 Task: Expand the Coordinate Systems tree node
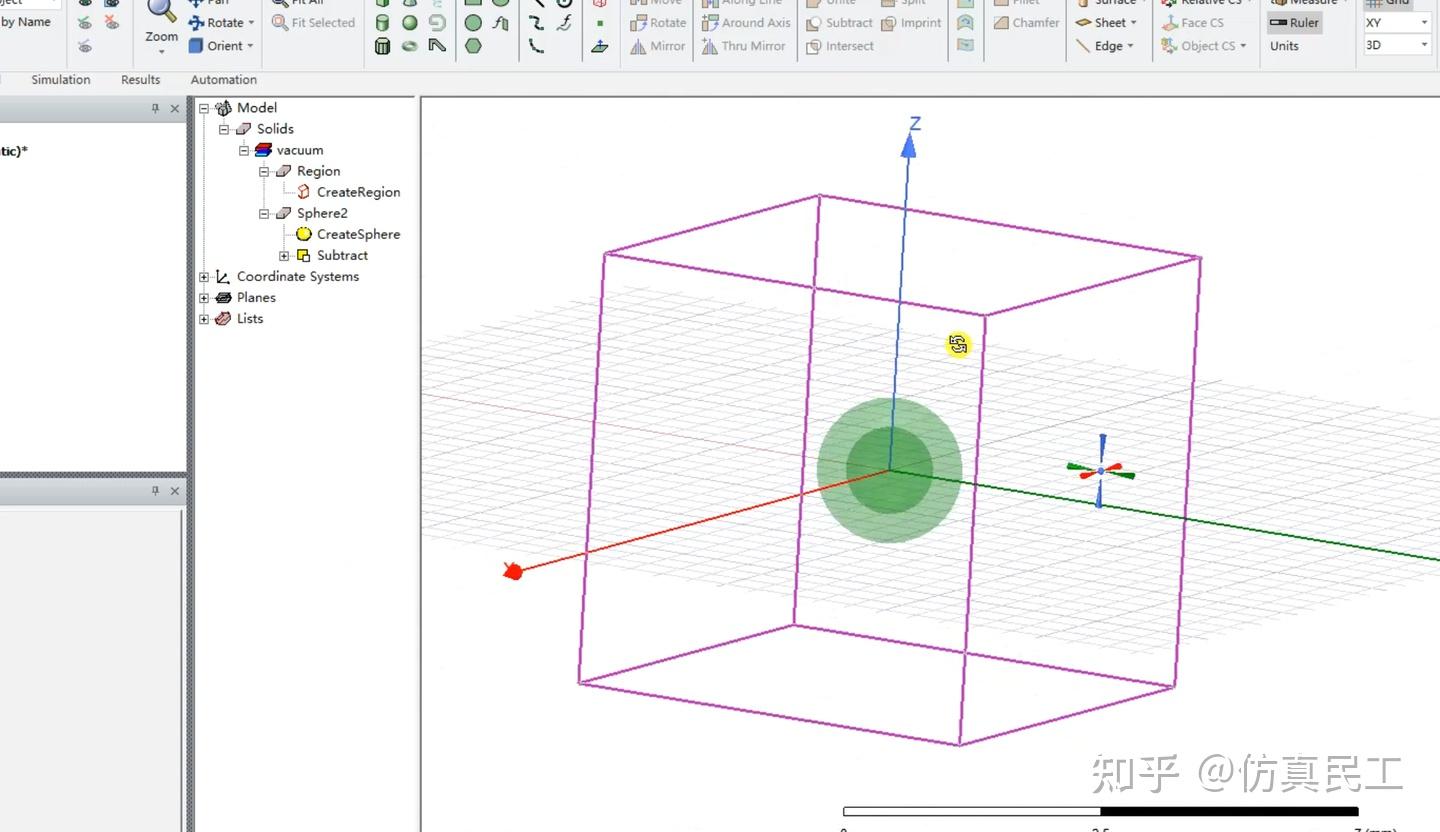(x=204, y=277)
